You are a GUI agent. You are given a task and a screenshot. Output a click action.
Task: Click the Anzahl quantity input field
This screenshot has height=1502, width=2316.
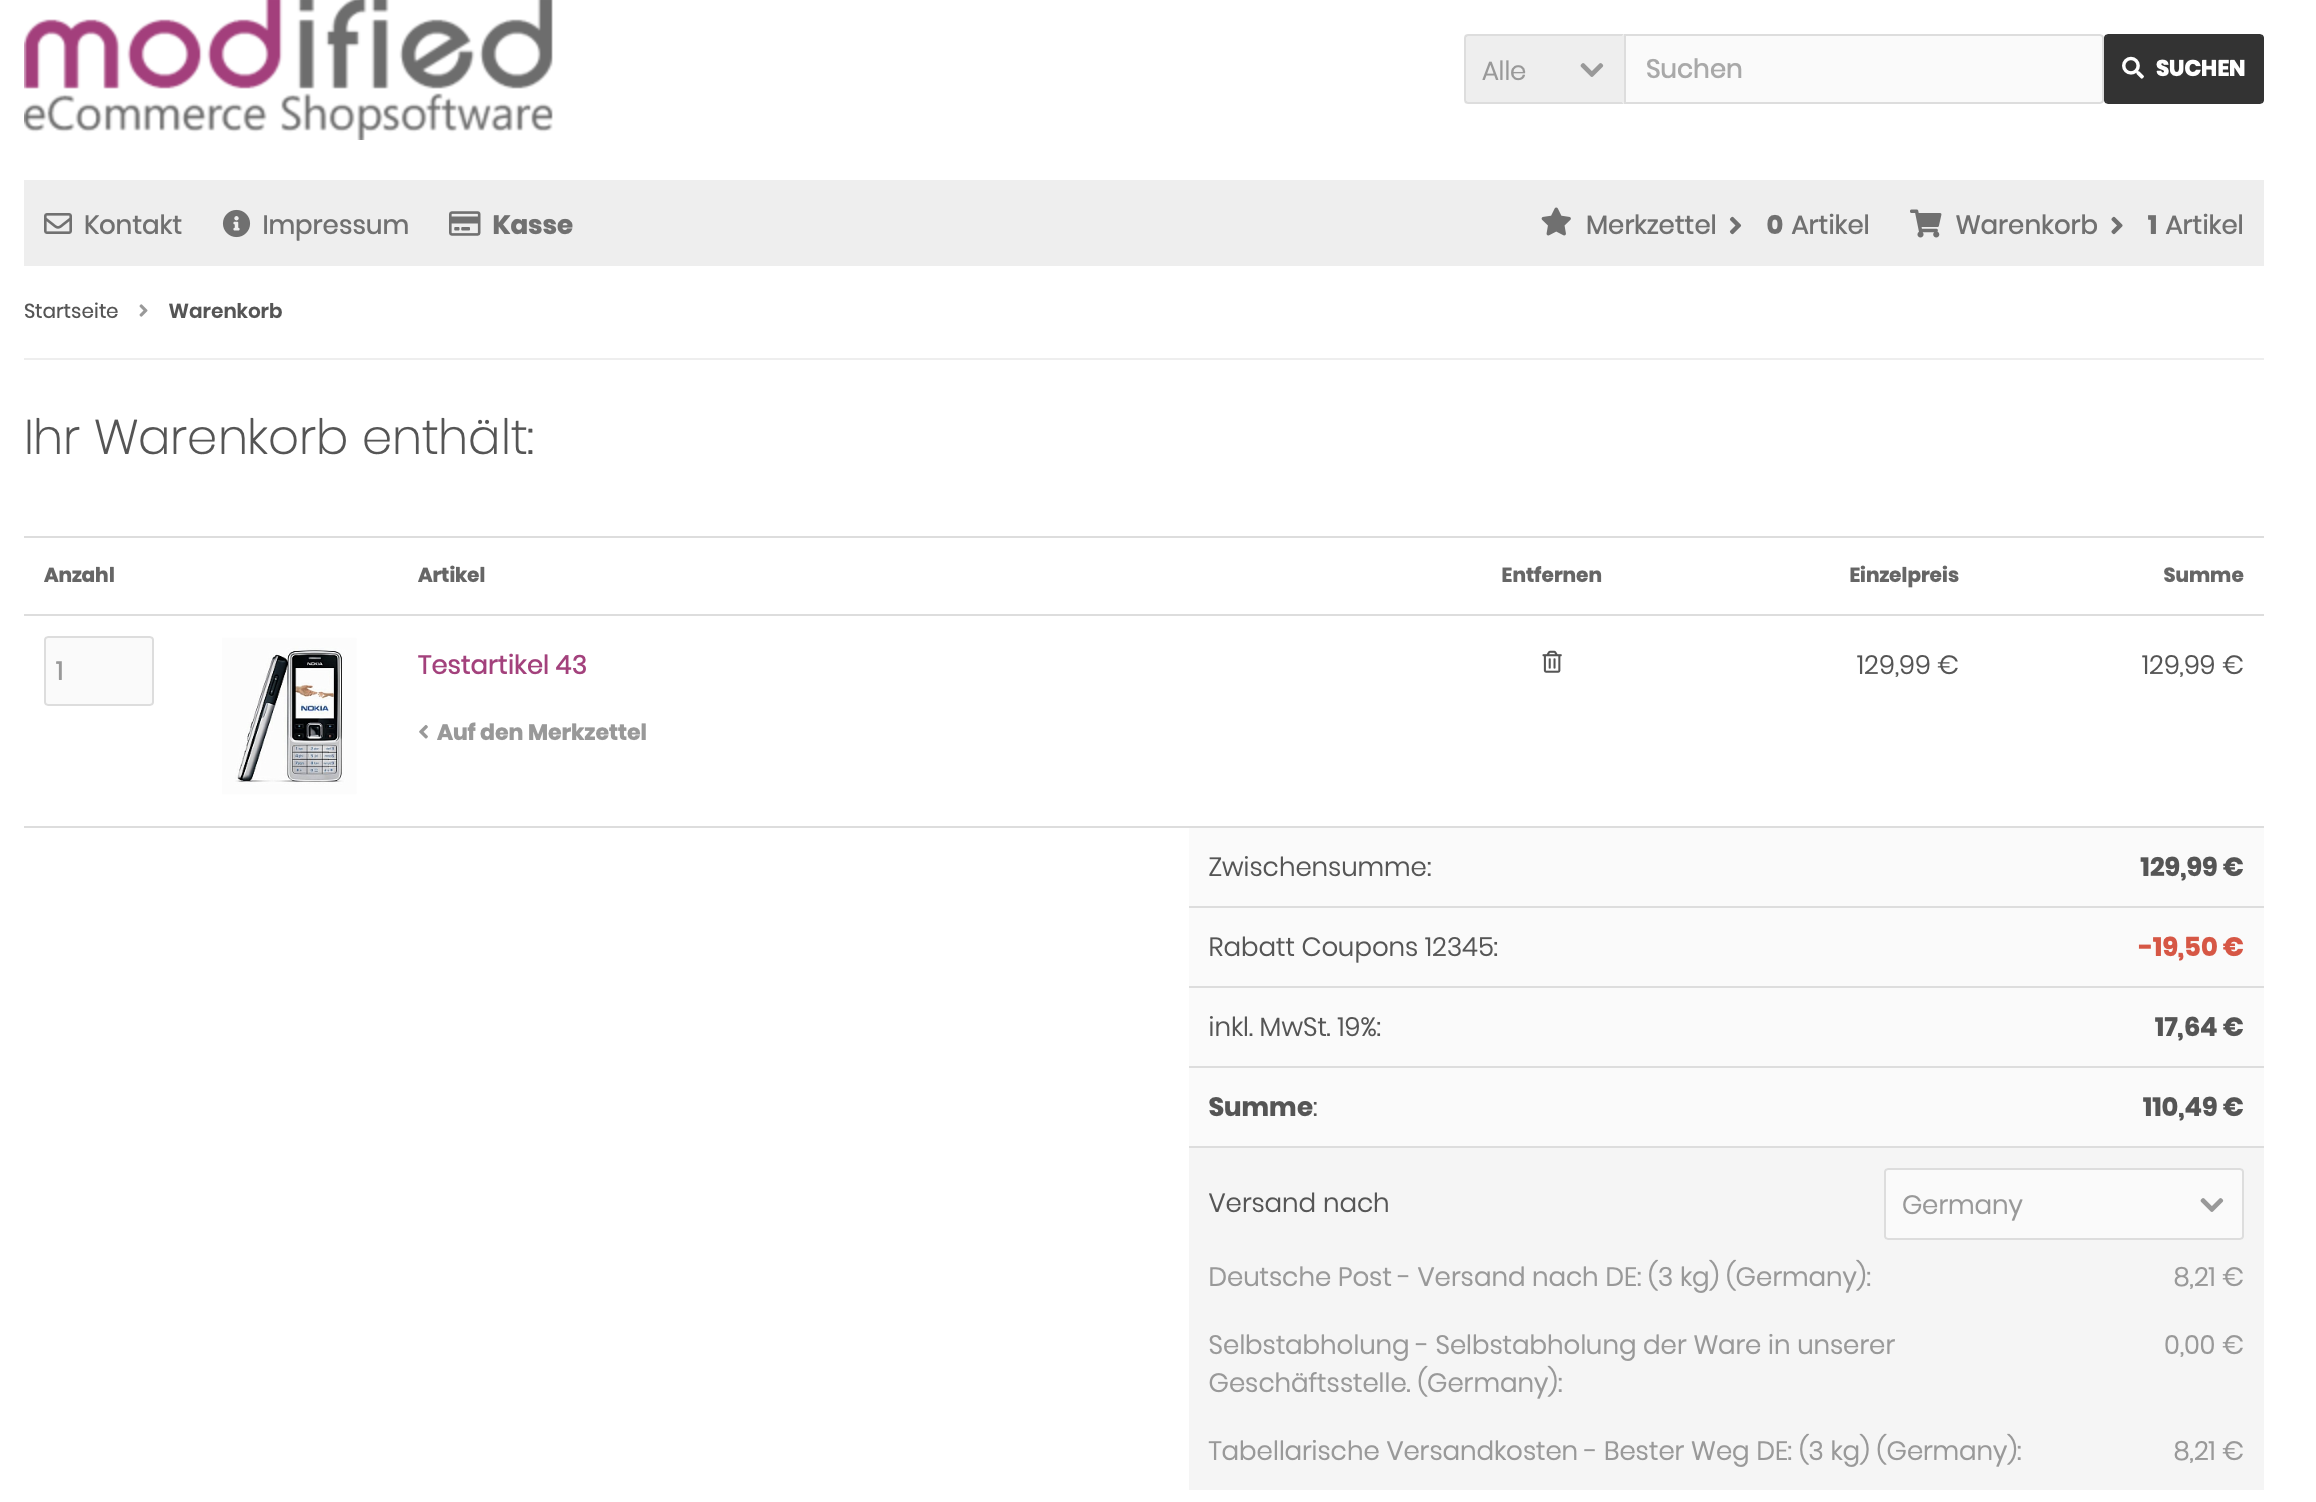98,671
